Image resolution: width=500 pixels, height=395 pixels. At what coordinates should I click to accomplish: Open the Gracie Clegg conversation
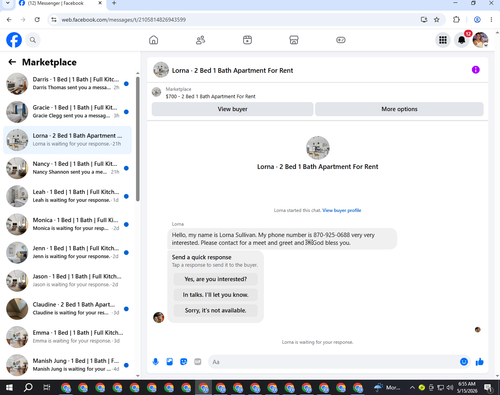pyautogui.click(x=67, y=112)
